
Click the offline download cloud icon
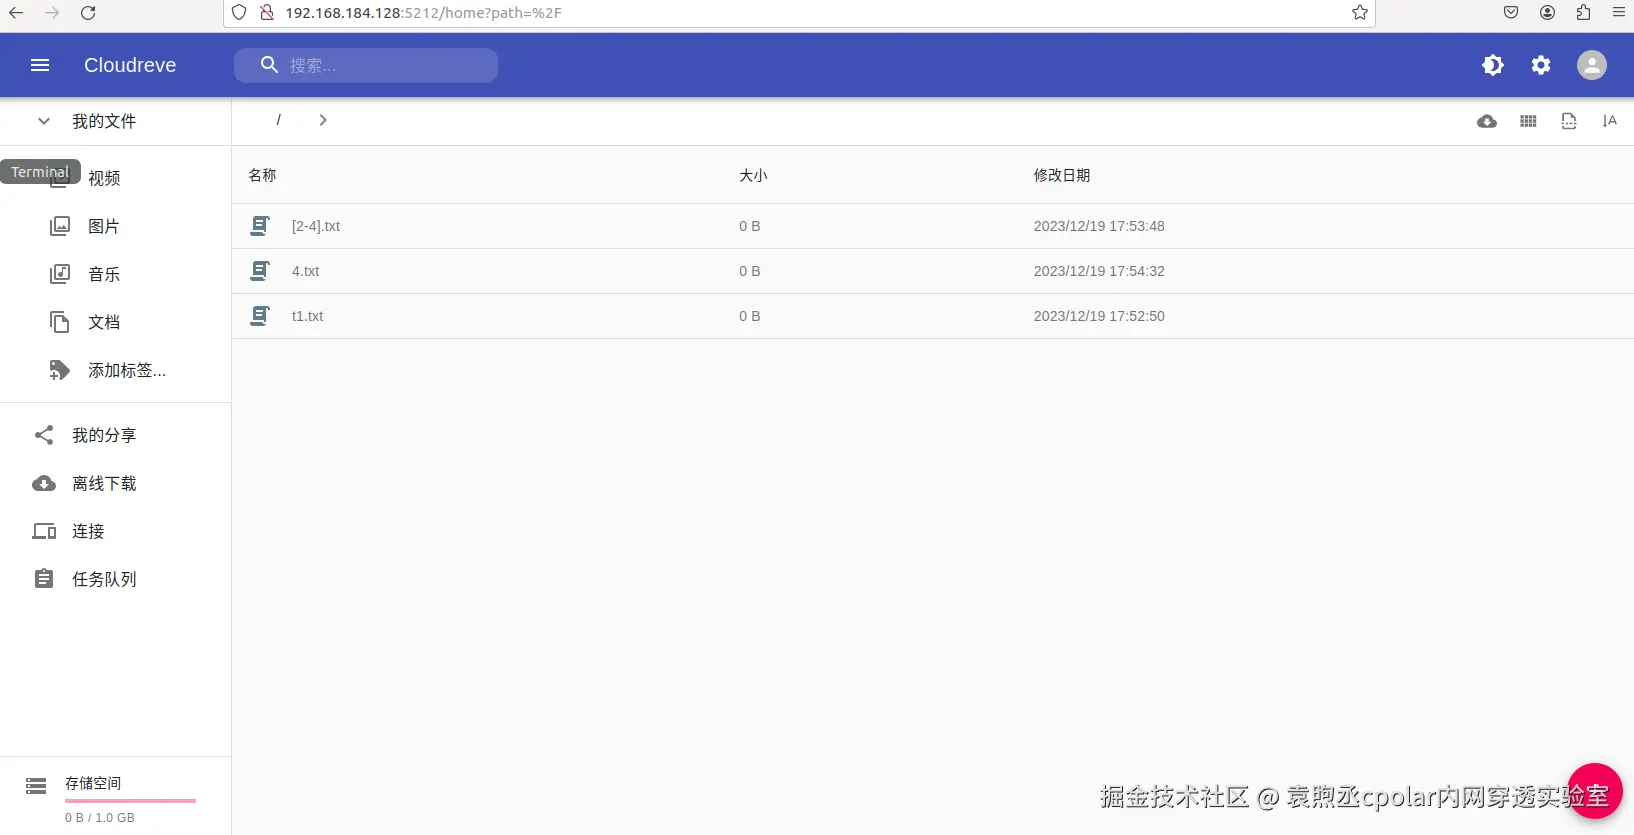point(44,483)
